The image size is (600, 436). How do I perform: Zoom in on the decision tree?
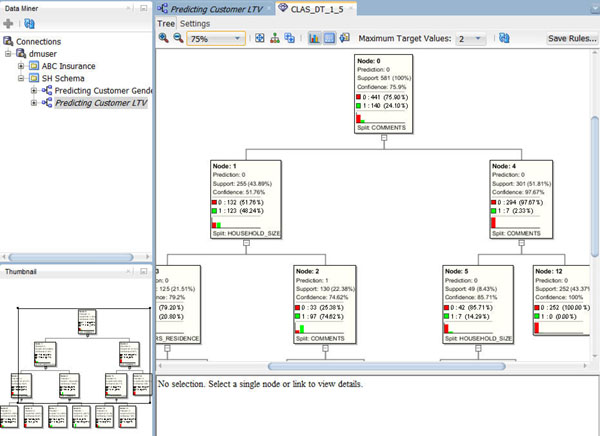point(164,38)
